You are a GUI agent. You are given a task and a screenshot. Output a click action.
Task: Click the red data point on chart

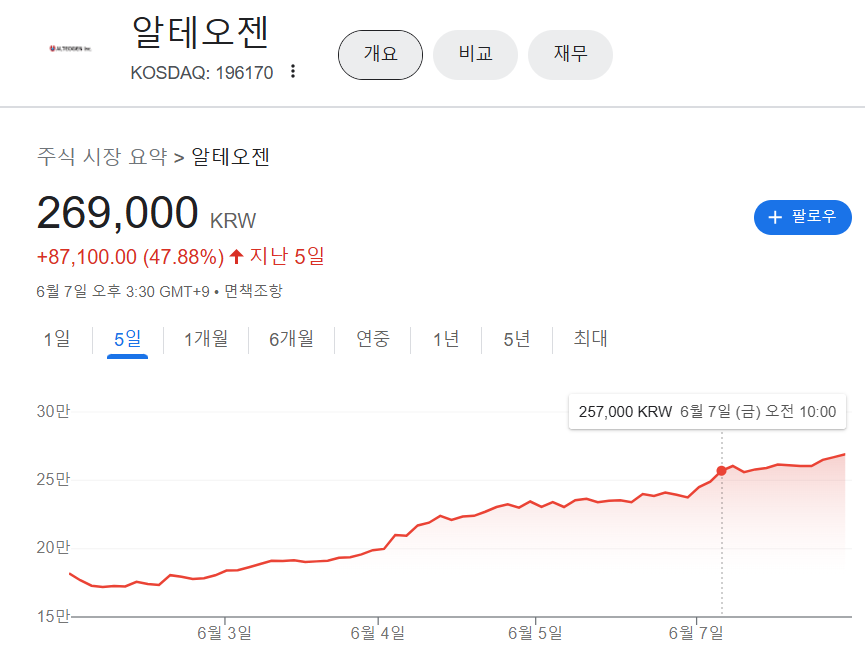click(721, 471)
